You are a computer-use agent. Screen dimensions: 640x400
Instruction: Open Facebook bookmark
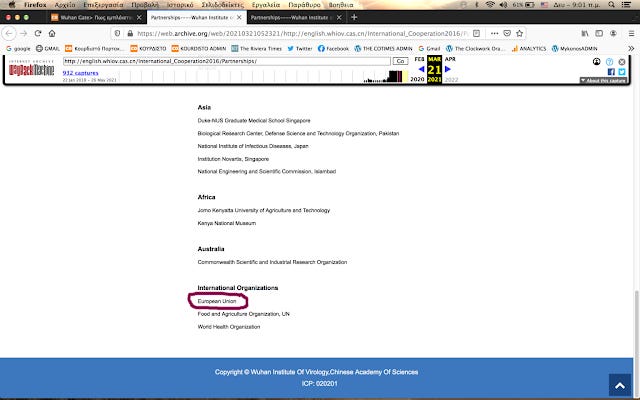333,49
